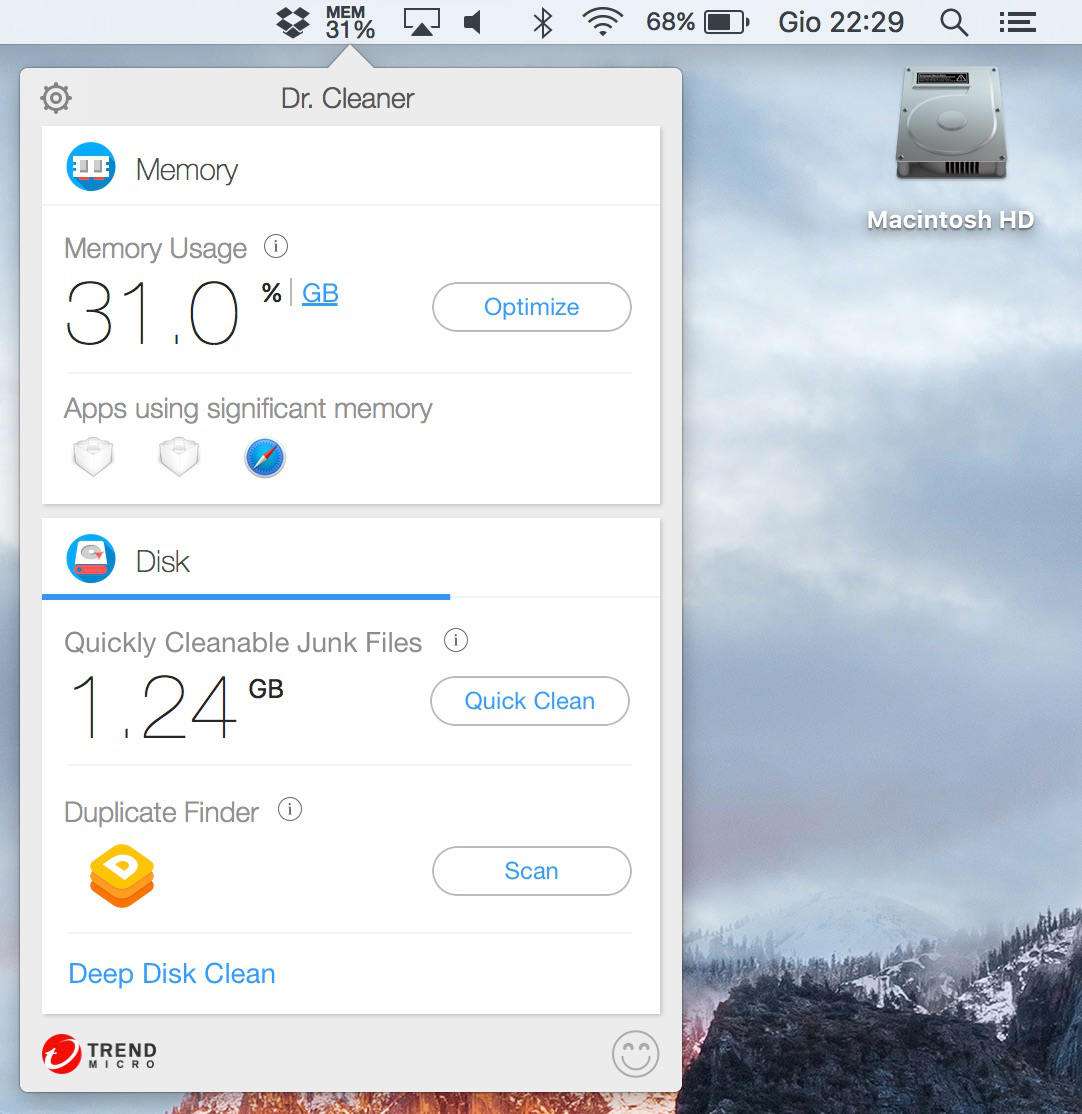
Task: Click Scan for duplicate files
Action: 531,871
